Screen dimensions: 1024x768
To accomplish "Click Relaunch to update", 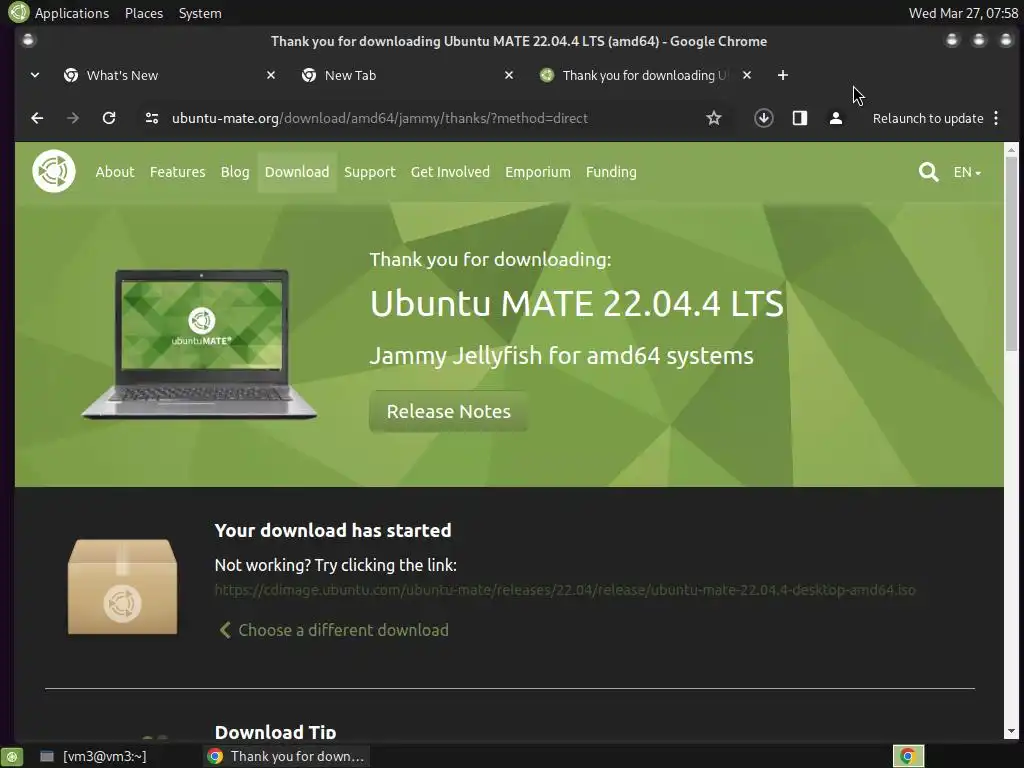I will (x=928, y=118).
